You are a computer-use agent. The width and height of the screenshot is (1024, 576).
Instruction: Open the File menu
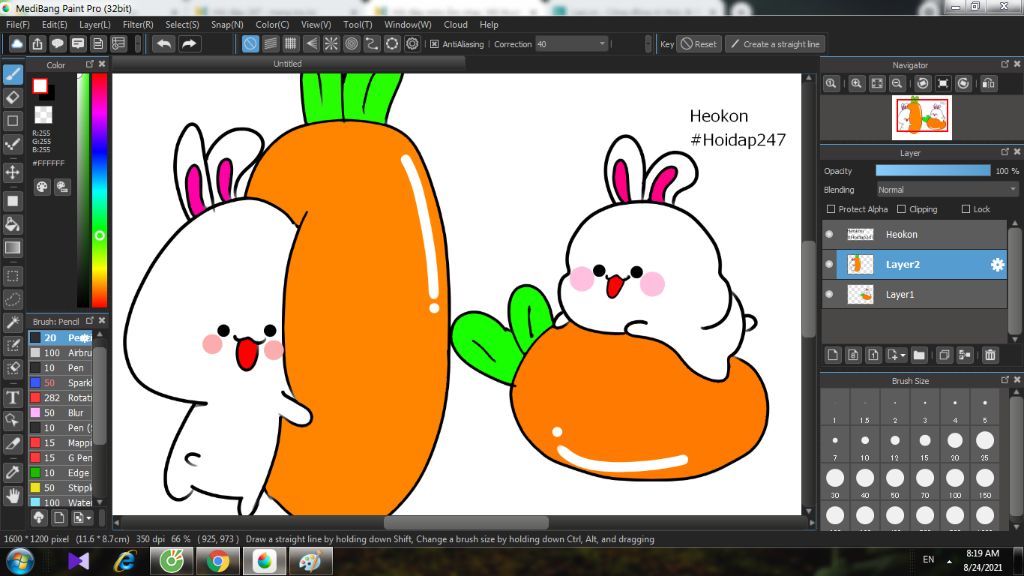tap(18, 24)
